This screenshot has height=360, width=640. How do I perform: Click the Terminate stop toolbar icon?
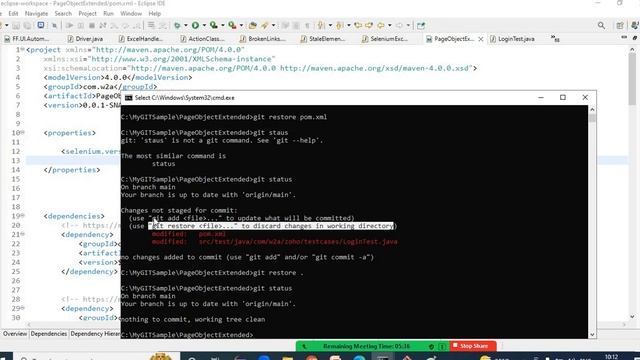pos(92,25)
